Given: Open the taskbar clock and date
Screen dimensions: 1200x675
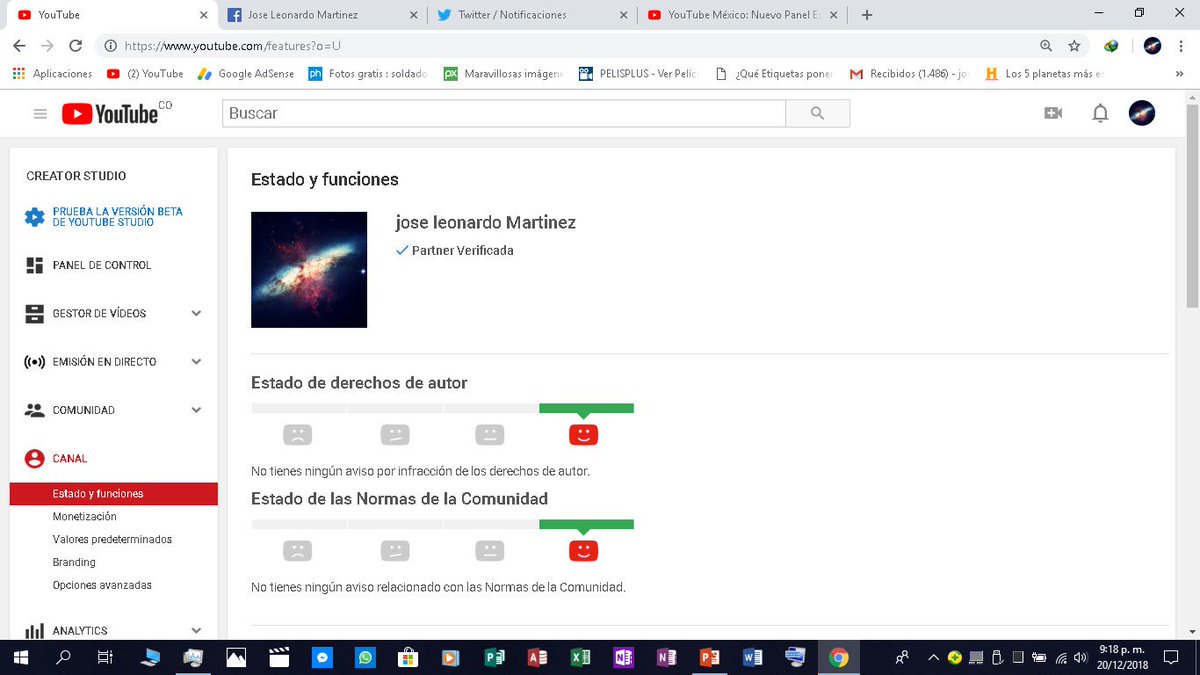Looking at the screenshot, I should coord(1124,657).
